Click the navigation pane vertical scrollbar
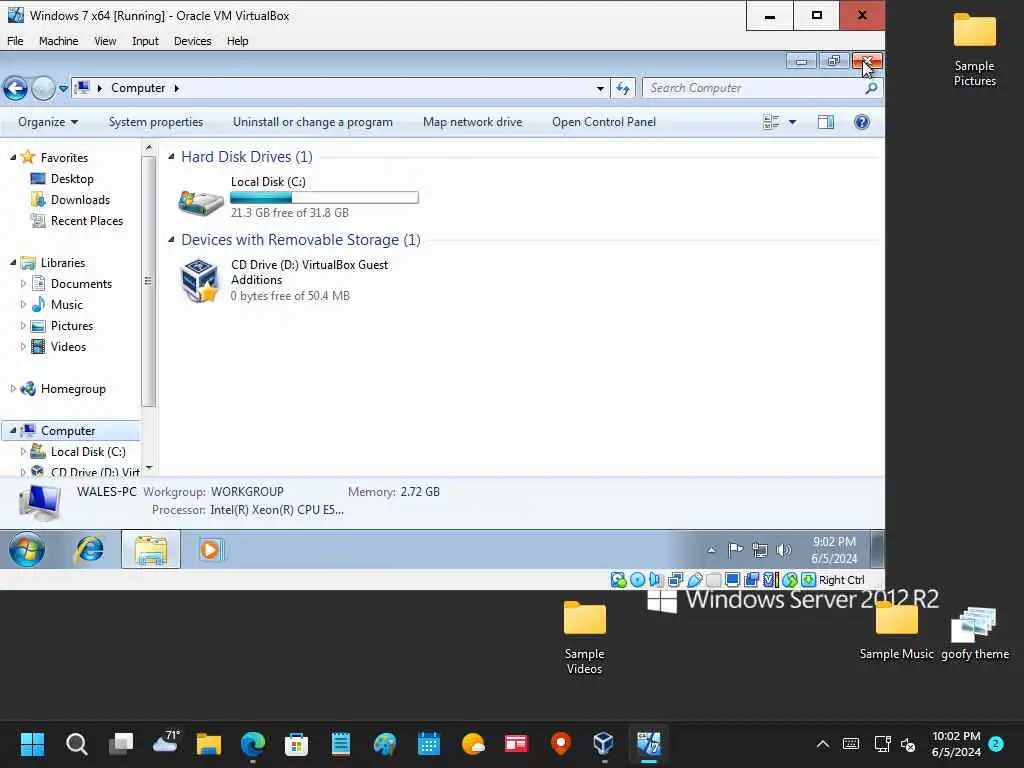This screenshot has height=768, width=1024. [x=148, y=281]
